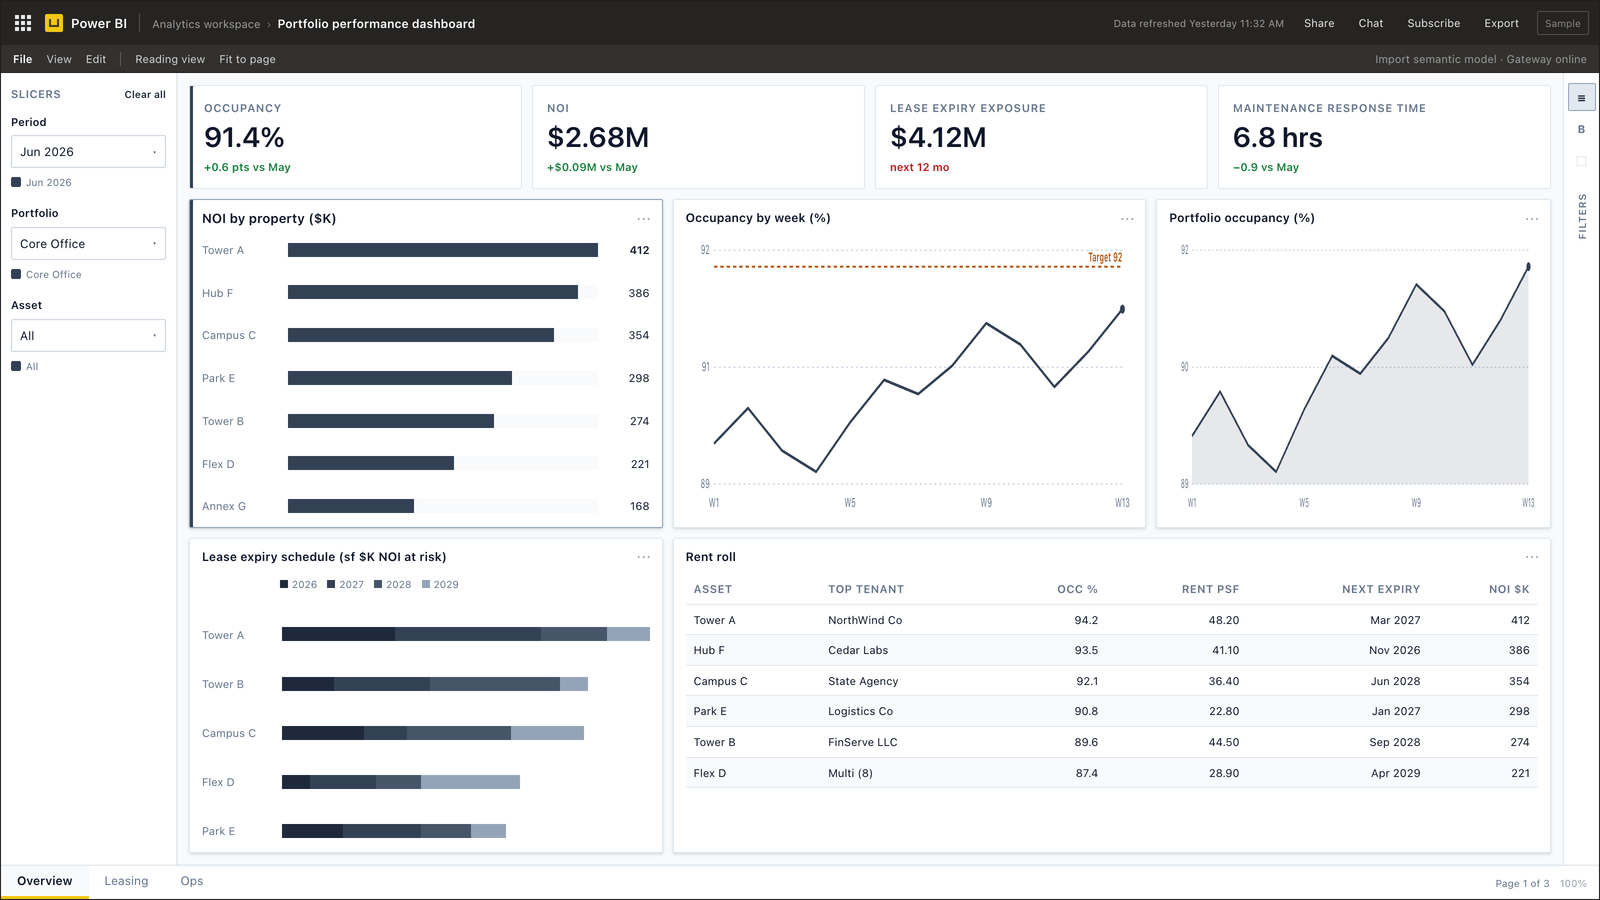The image size is (1600, 900).
Task: Click the NOI $2.68M KPI card
Action: [698, 137]
